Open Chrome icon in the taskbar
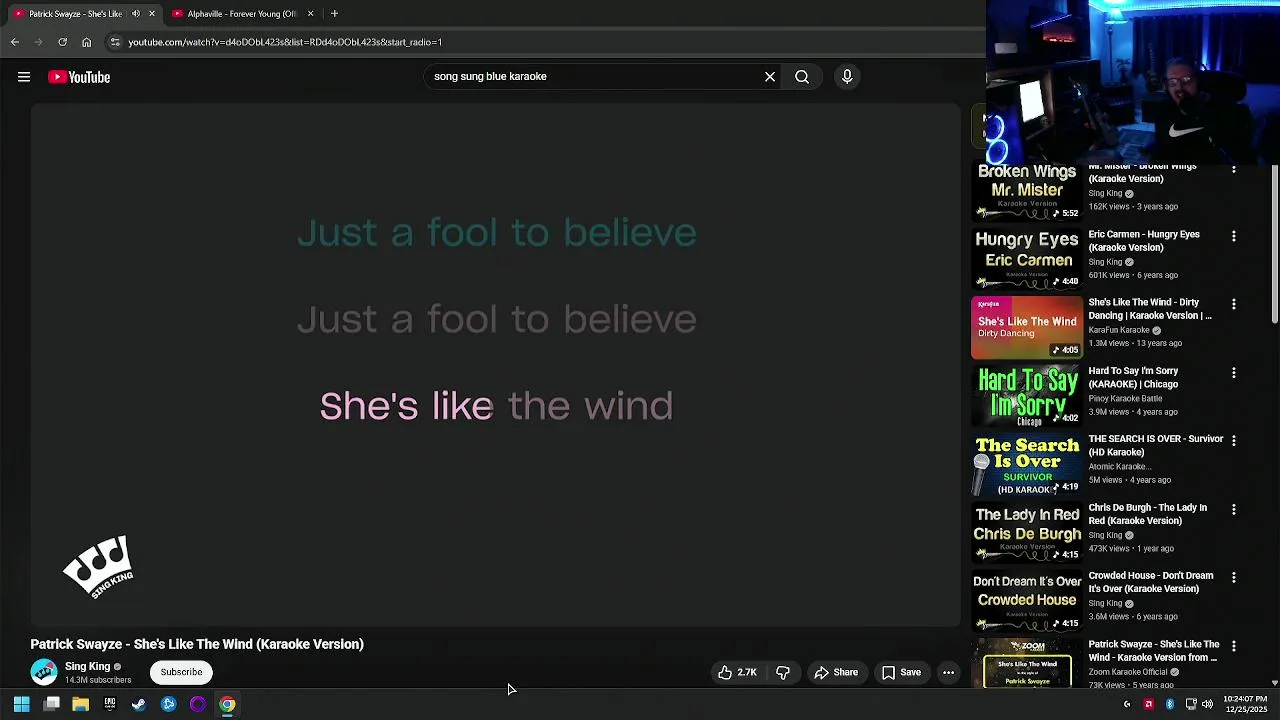Viewport: 1280px width, 720px height. [227, 704]
